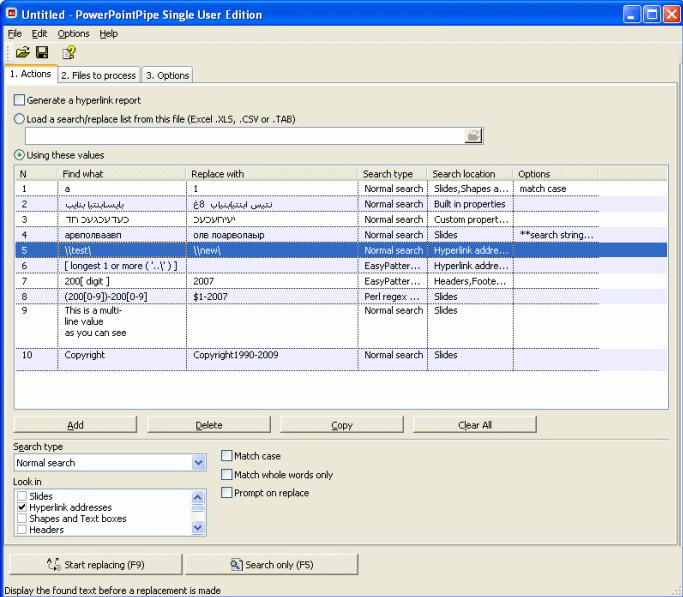Open the Help menu
Image resolution: width=683 pixels, height=597 pixels.
(x=108, y=34)
